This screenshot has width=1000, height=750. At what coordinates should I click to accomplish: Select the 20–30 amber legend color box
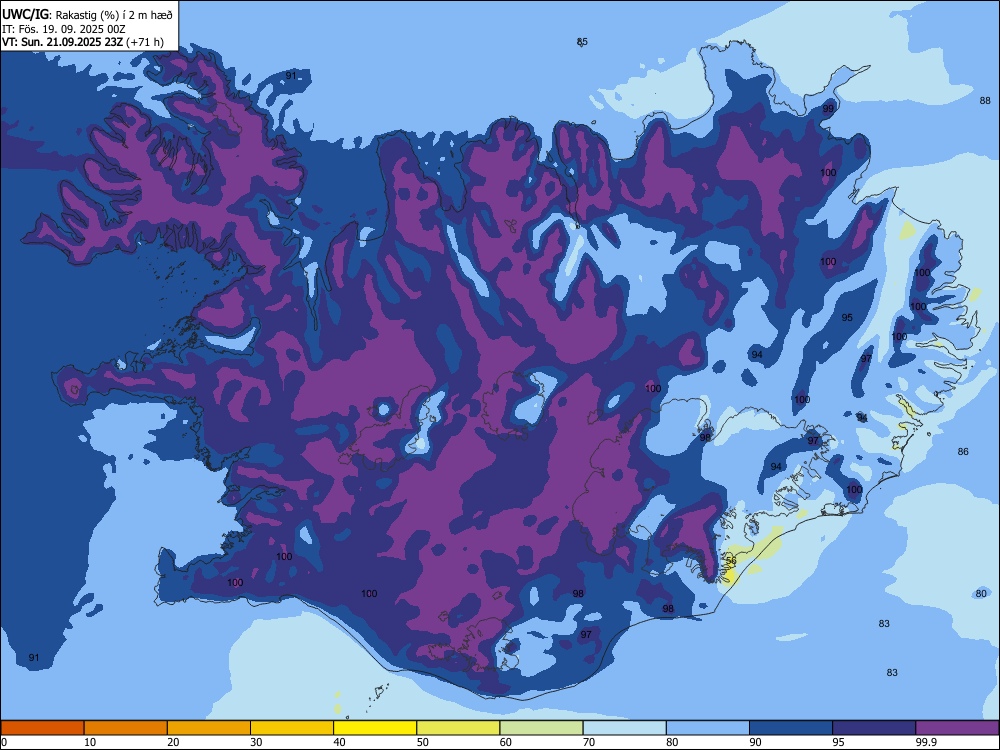coord(209,728)
